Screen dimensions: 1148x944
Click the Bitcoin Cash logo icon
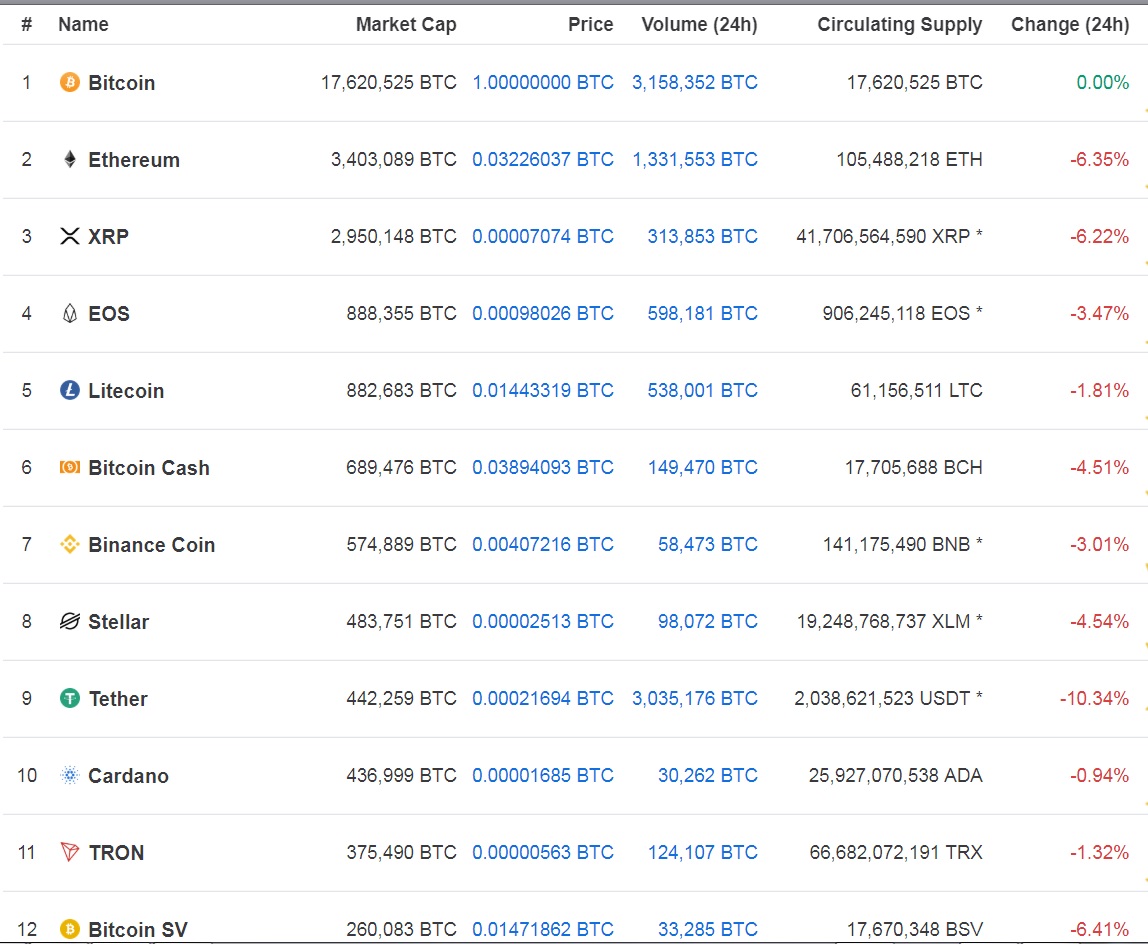[x=70, y=467]
